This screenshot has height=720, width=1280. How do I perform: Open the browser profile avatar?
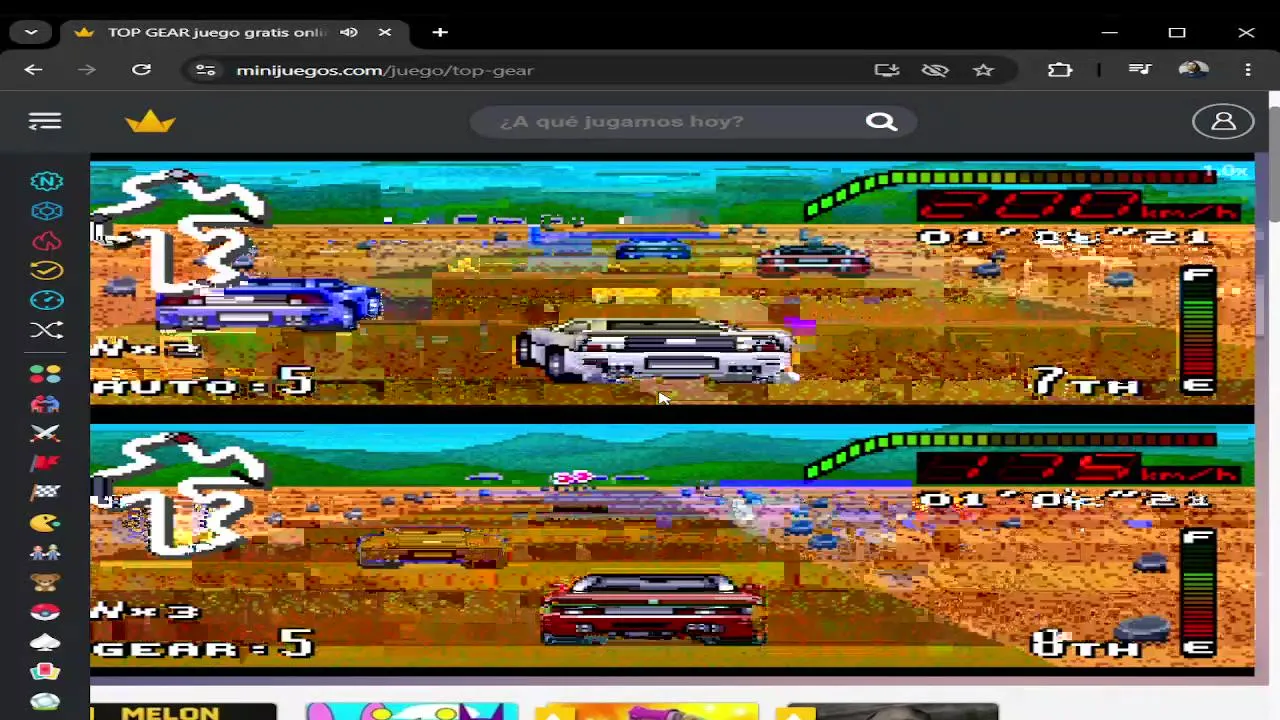pos(1193,70)
